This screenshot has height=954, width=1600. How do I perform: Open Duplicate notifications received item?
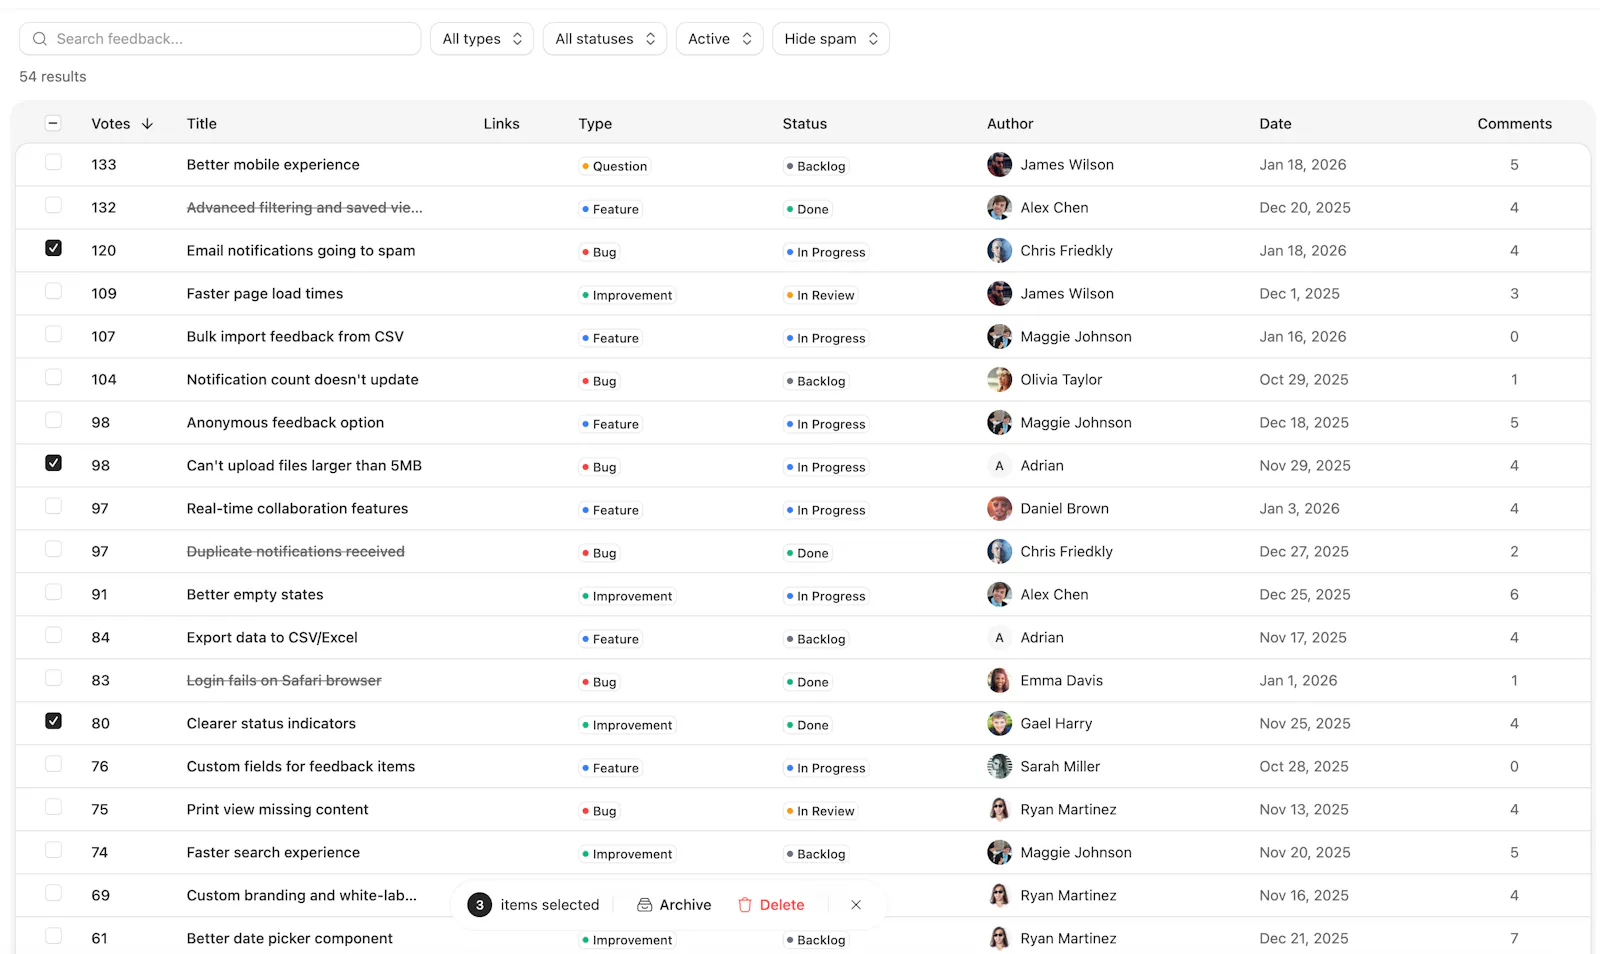[x=296, y=552]
